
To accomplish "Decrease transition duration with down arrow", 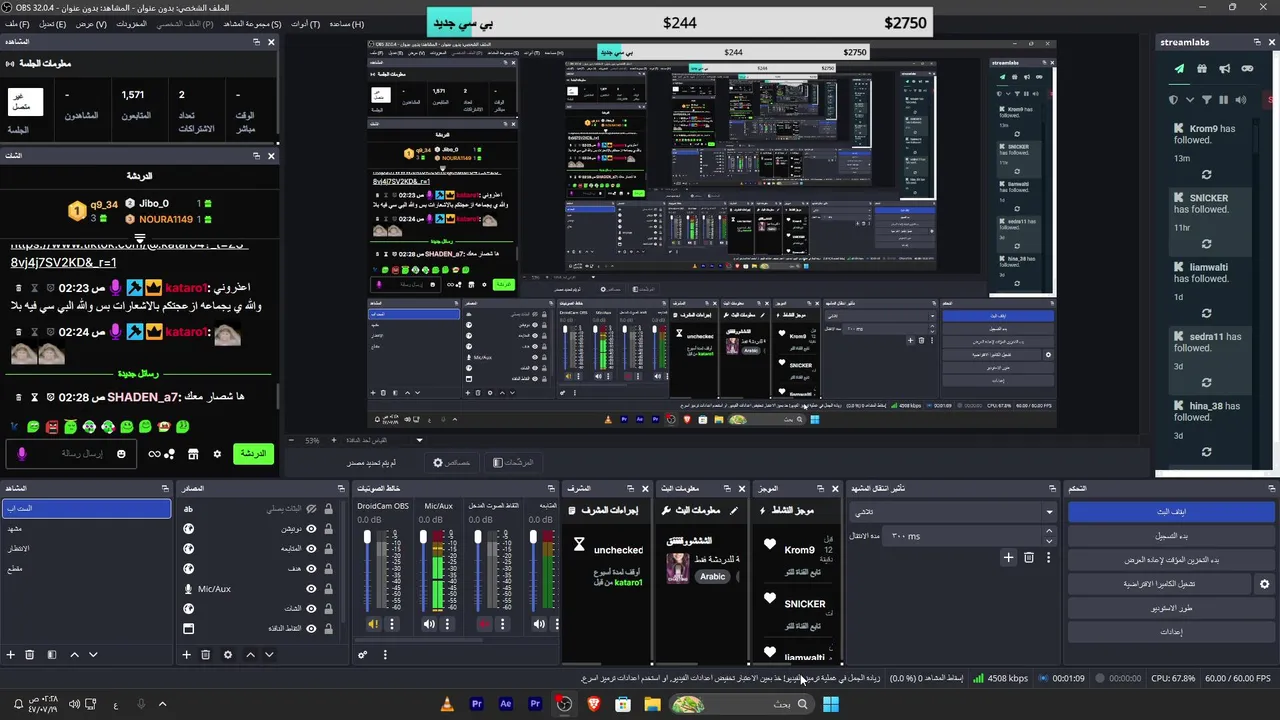I will click(x=1048, y=541).
